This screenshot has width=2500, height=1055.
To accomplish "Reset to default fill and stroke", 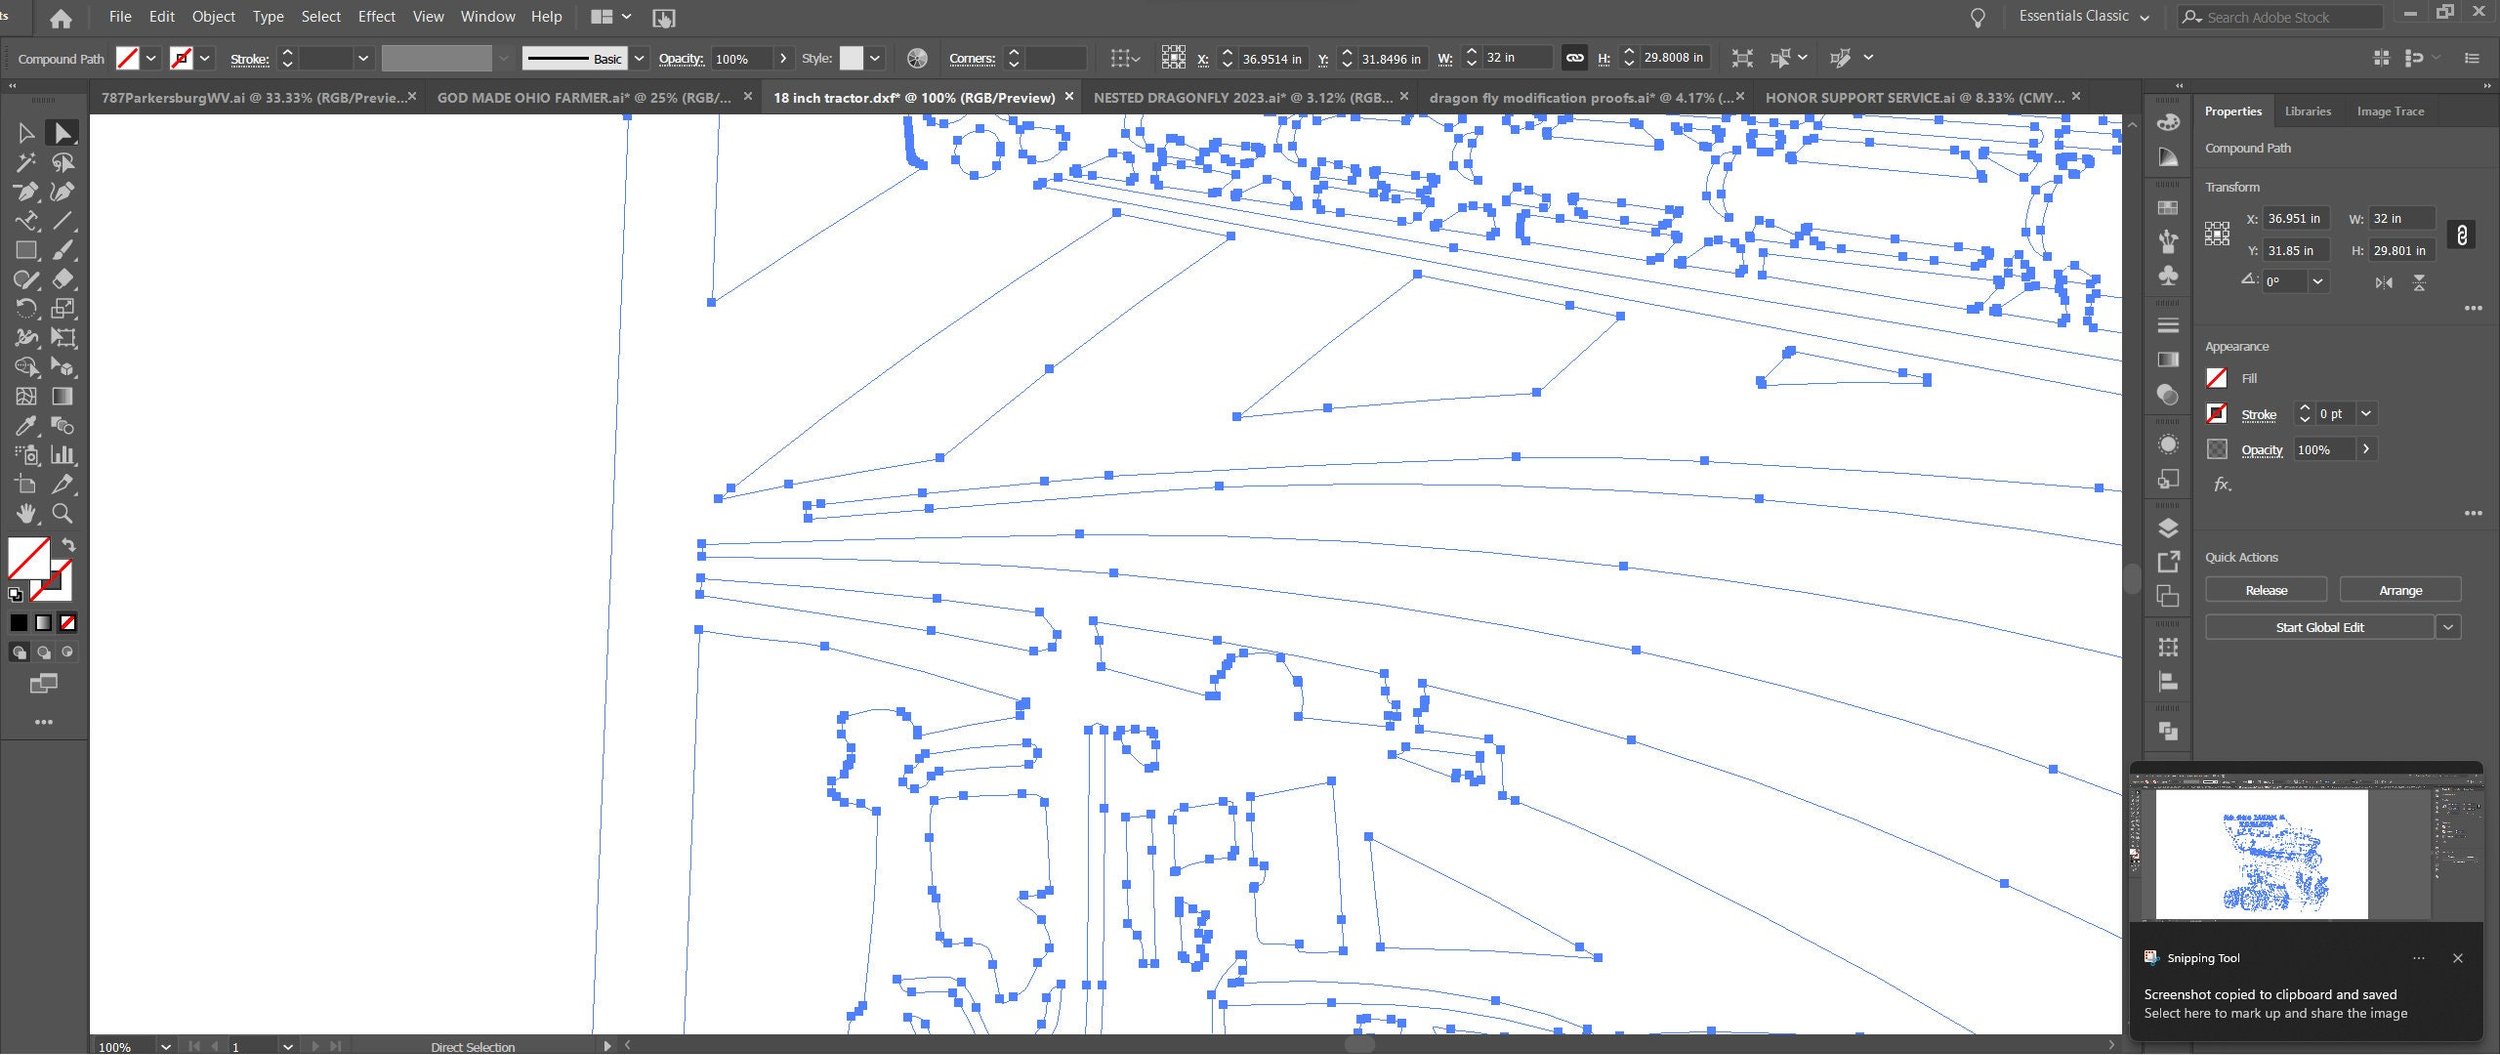I will pyautogui.click(x=15, y=595).
